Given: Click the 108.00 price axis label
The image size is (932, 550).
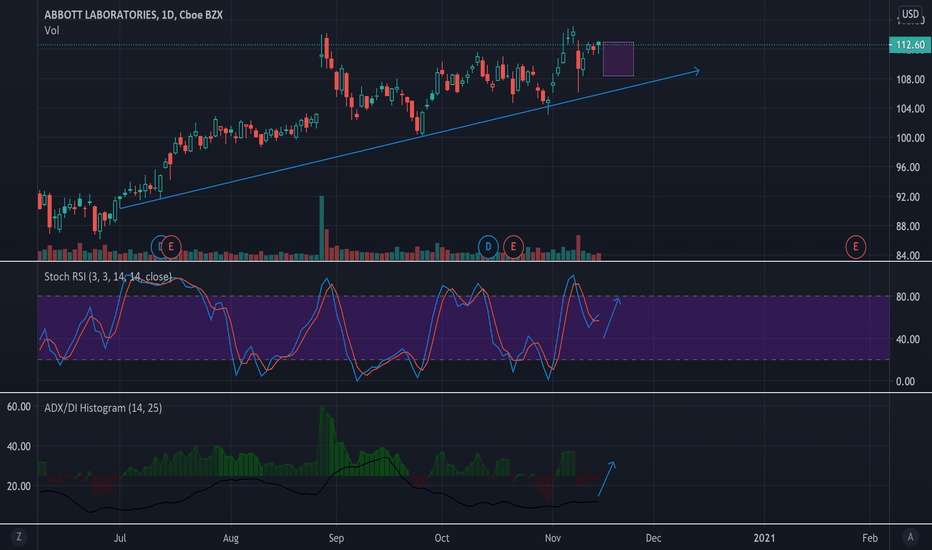Looking at the screenshot, I should point(910,79).
